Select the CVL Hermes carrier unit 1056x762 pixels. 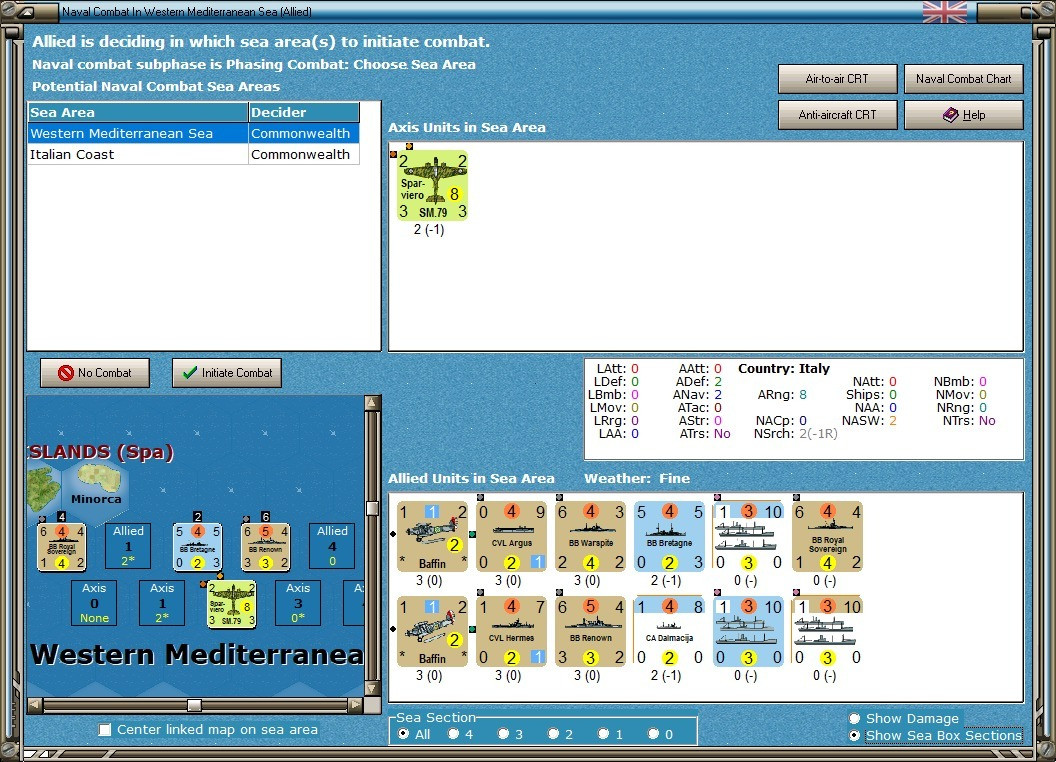(511, 631)
